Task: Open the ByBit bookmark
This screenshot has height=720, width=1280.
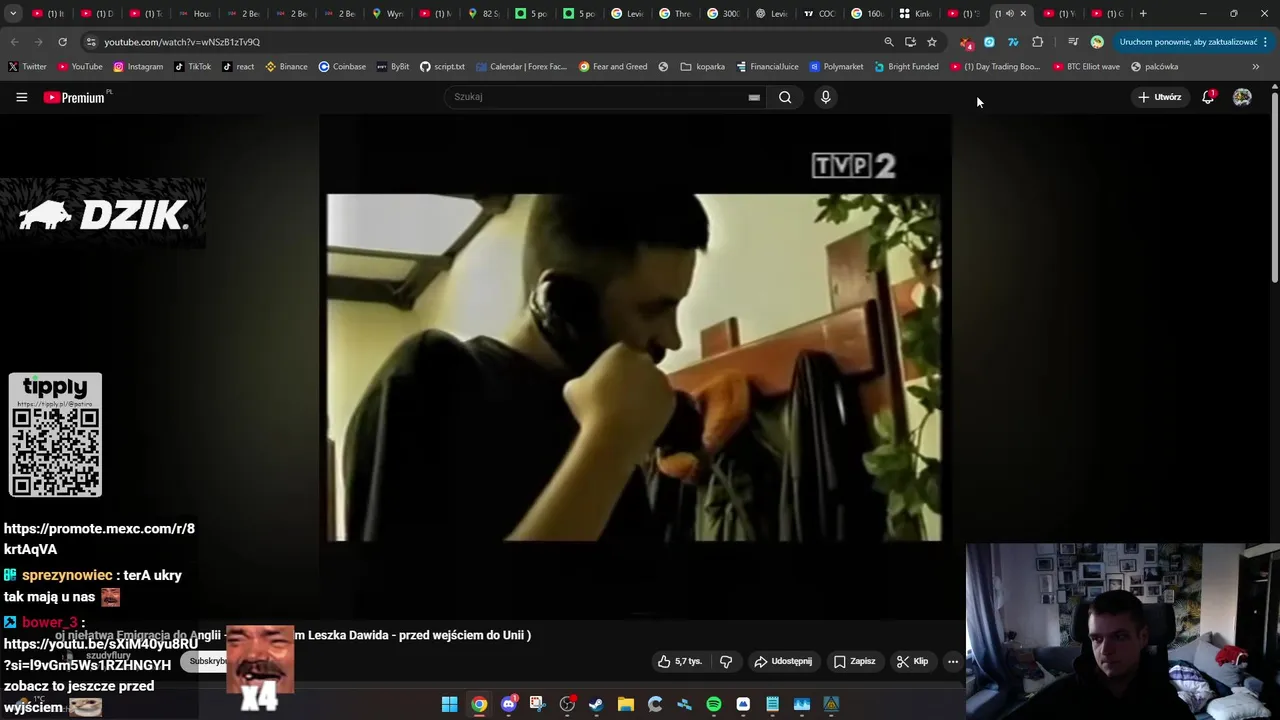Action: (x=393, y=67)
